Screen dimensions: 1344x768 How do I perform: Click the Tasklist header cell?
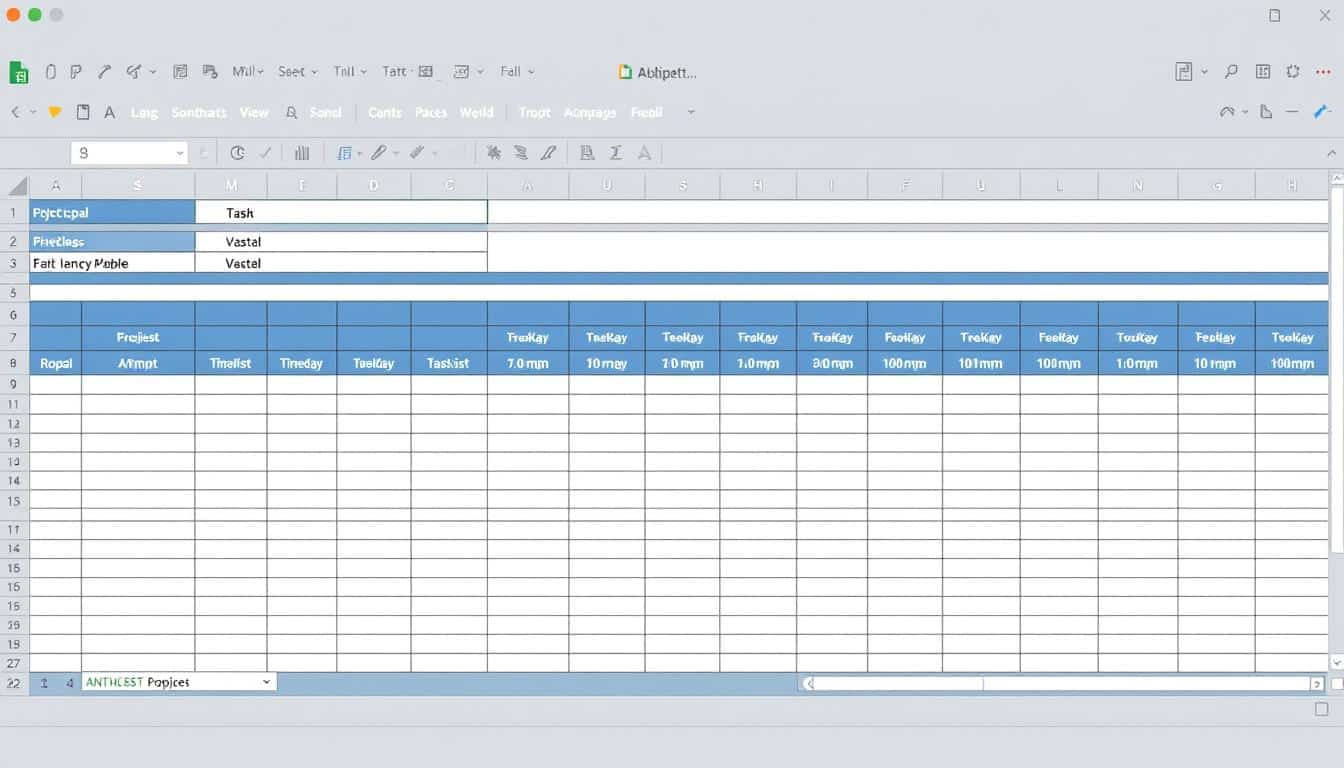pyautogui.click(x=449, y=363)
